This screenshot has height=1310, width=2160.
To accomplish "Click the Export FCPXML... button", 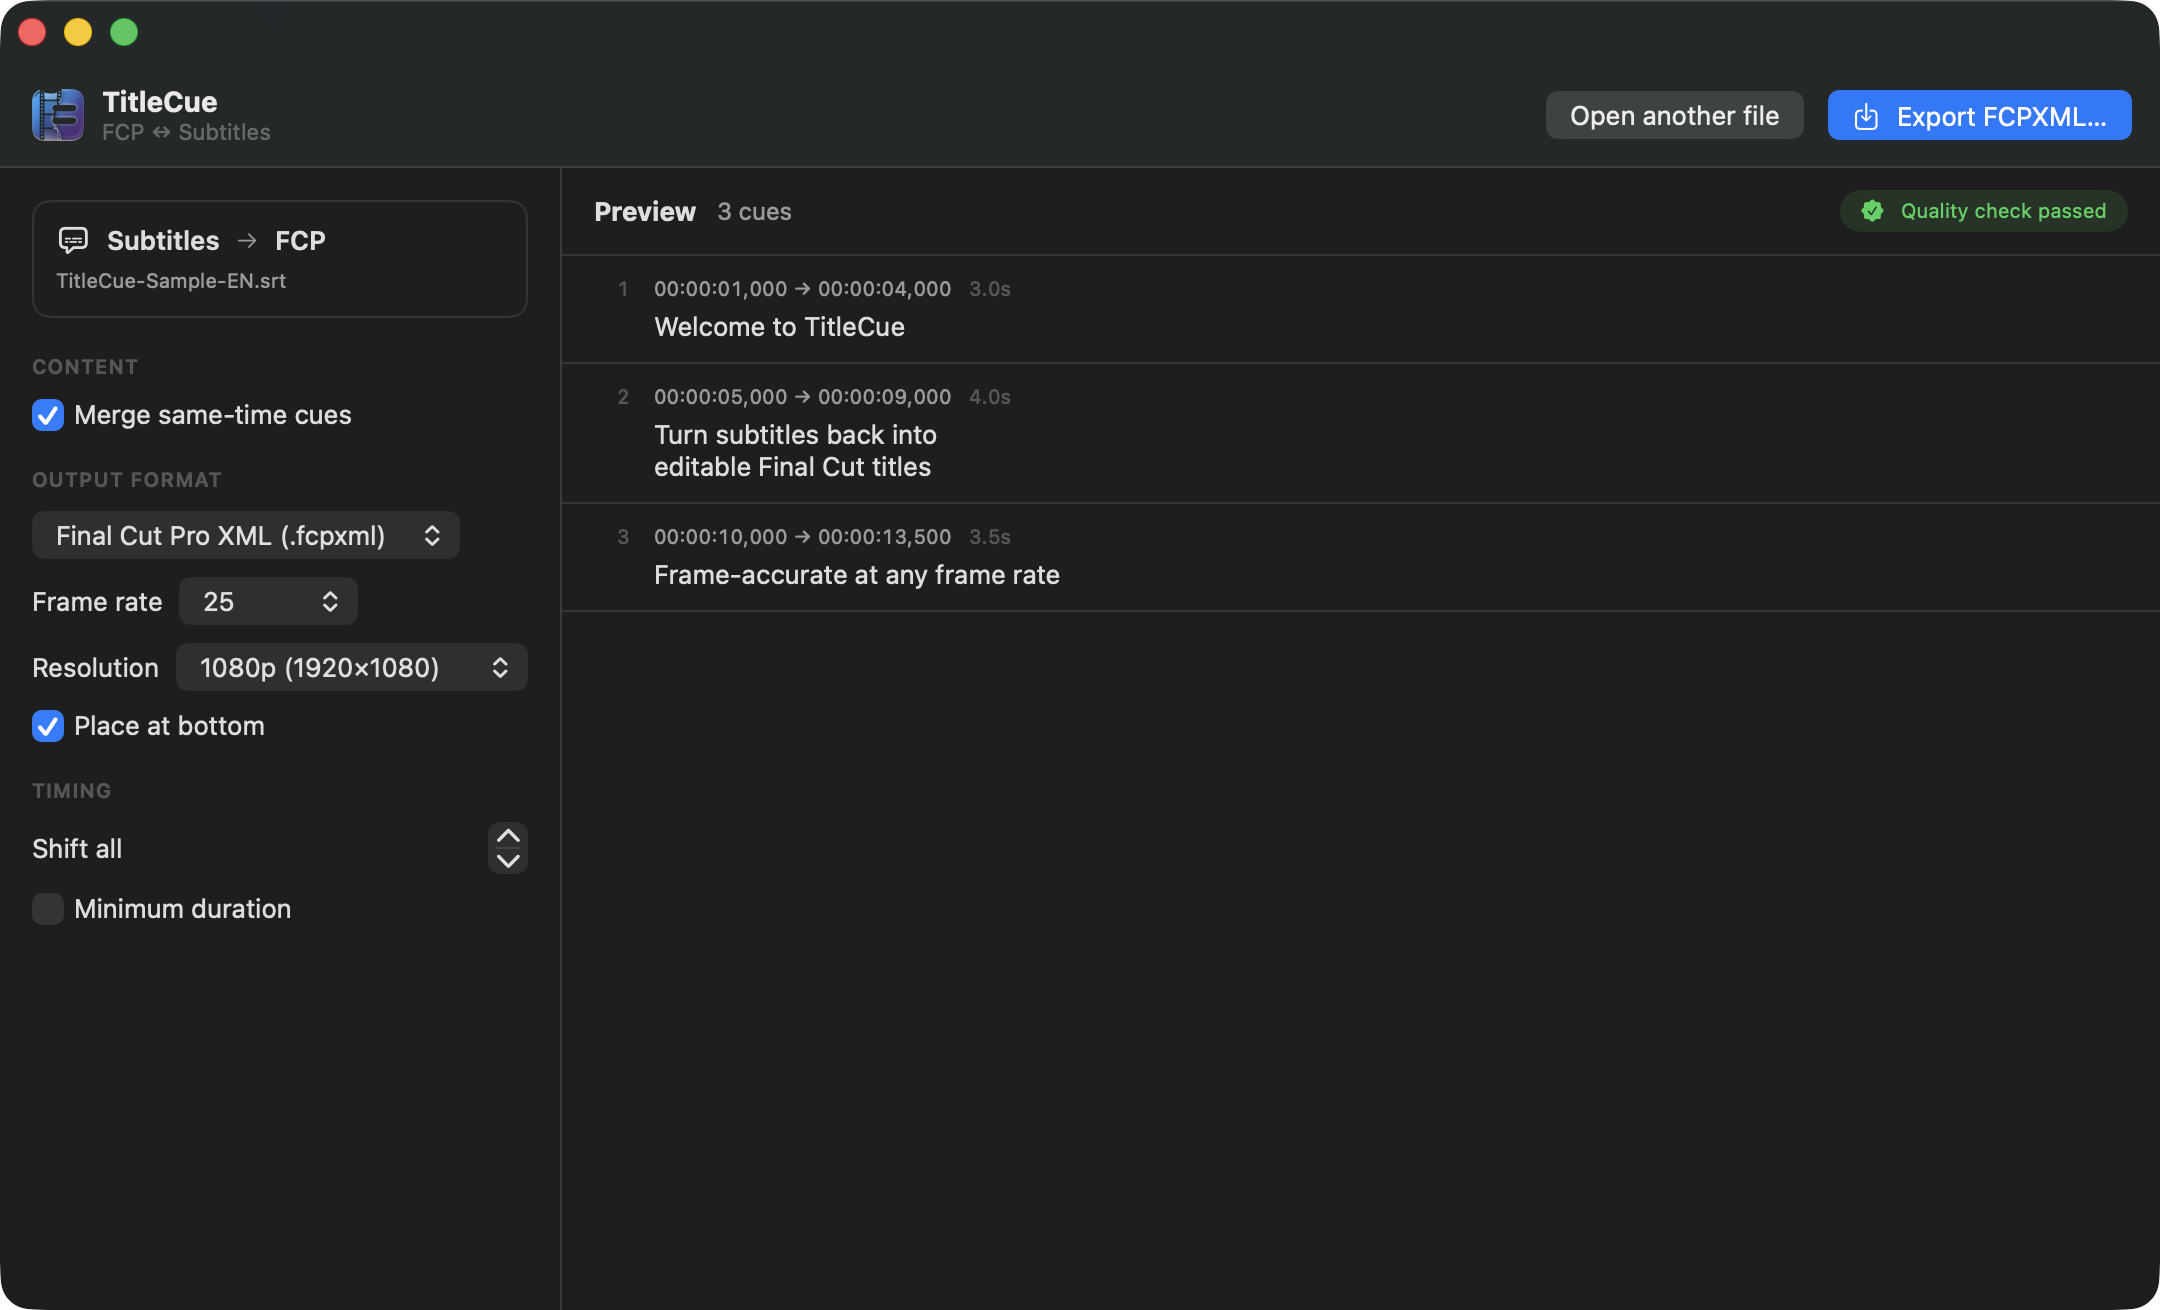I will (x=1980, y=115).
